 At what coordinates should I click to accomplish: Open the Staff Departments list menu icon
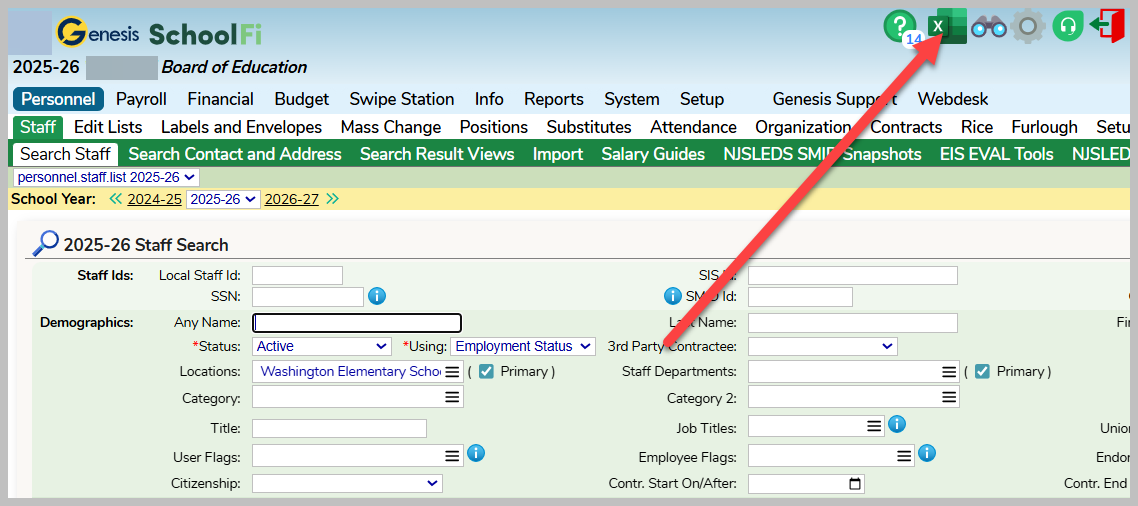tap(949, 372)
